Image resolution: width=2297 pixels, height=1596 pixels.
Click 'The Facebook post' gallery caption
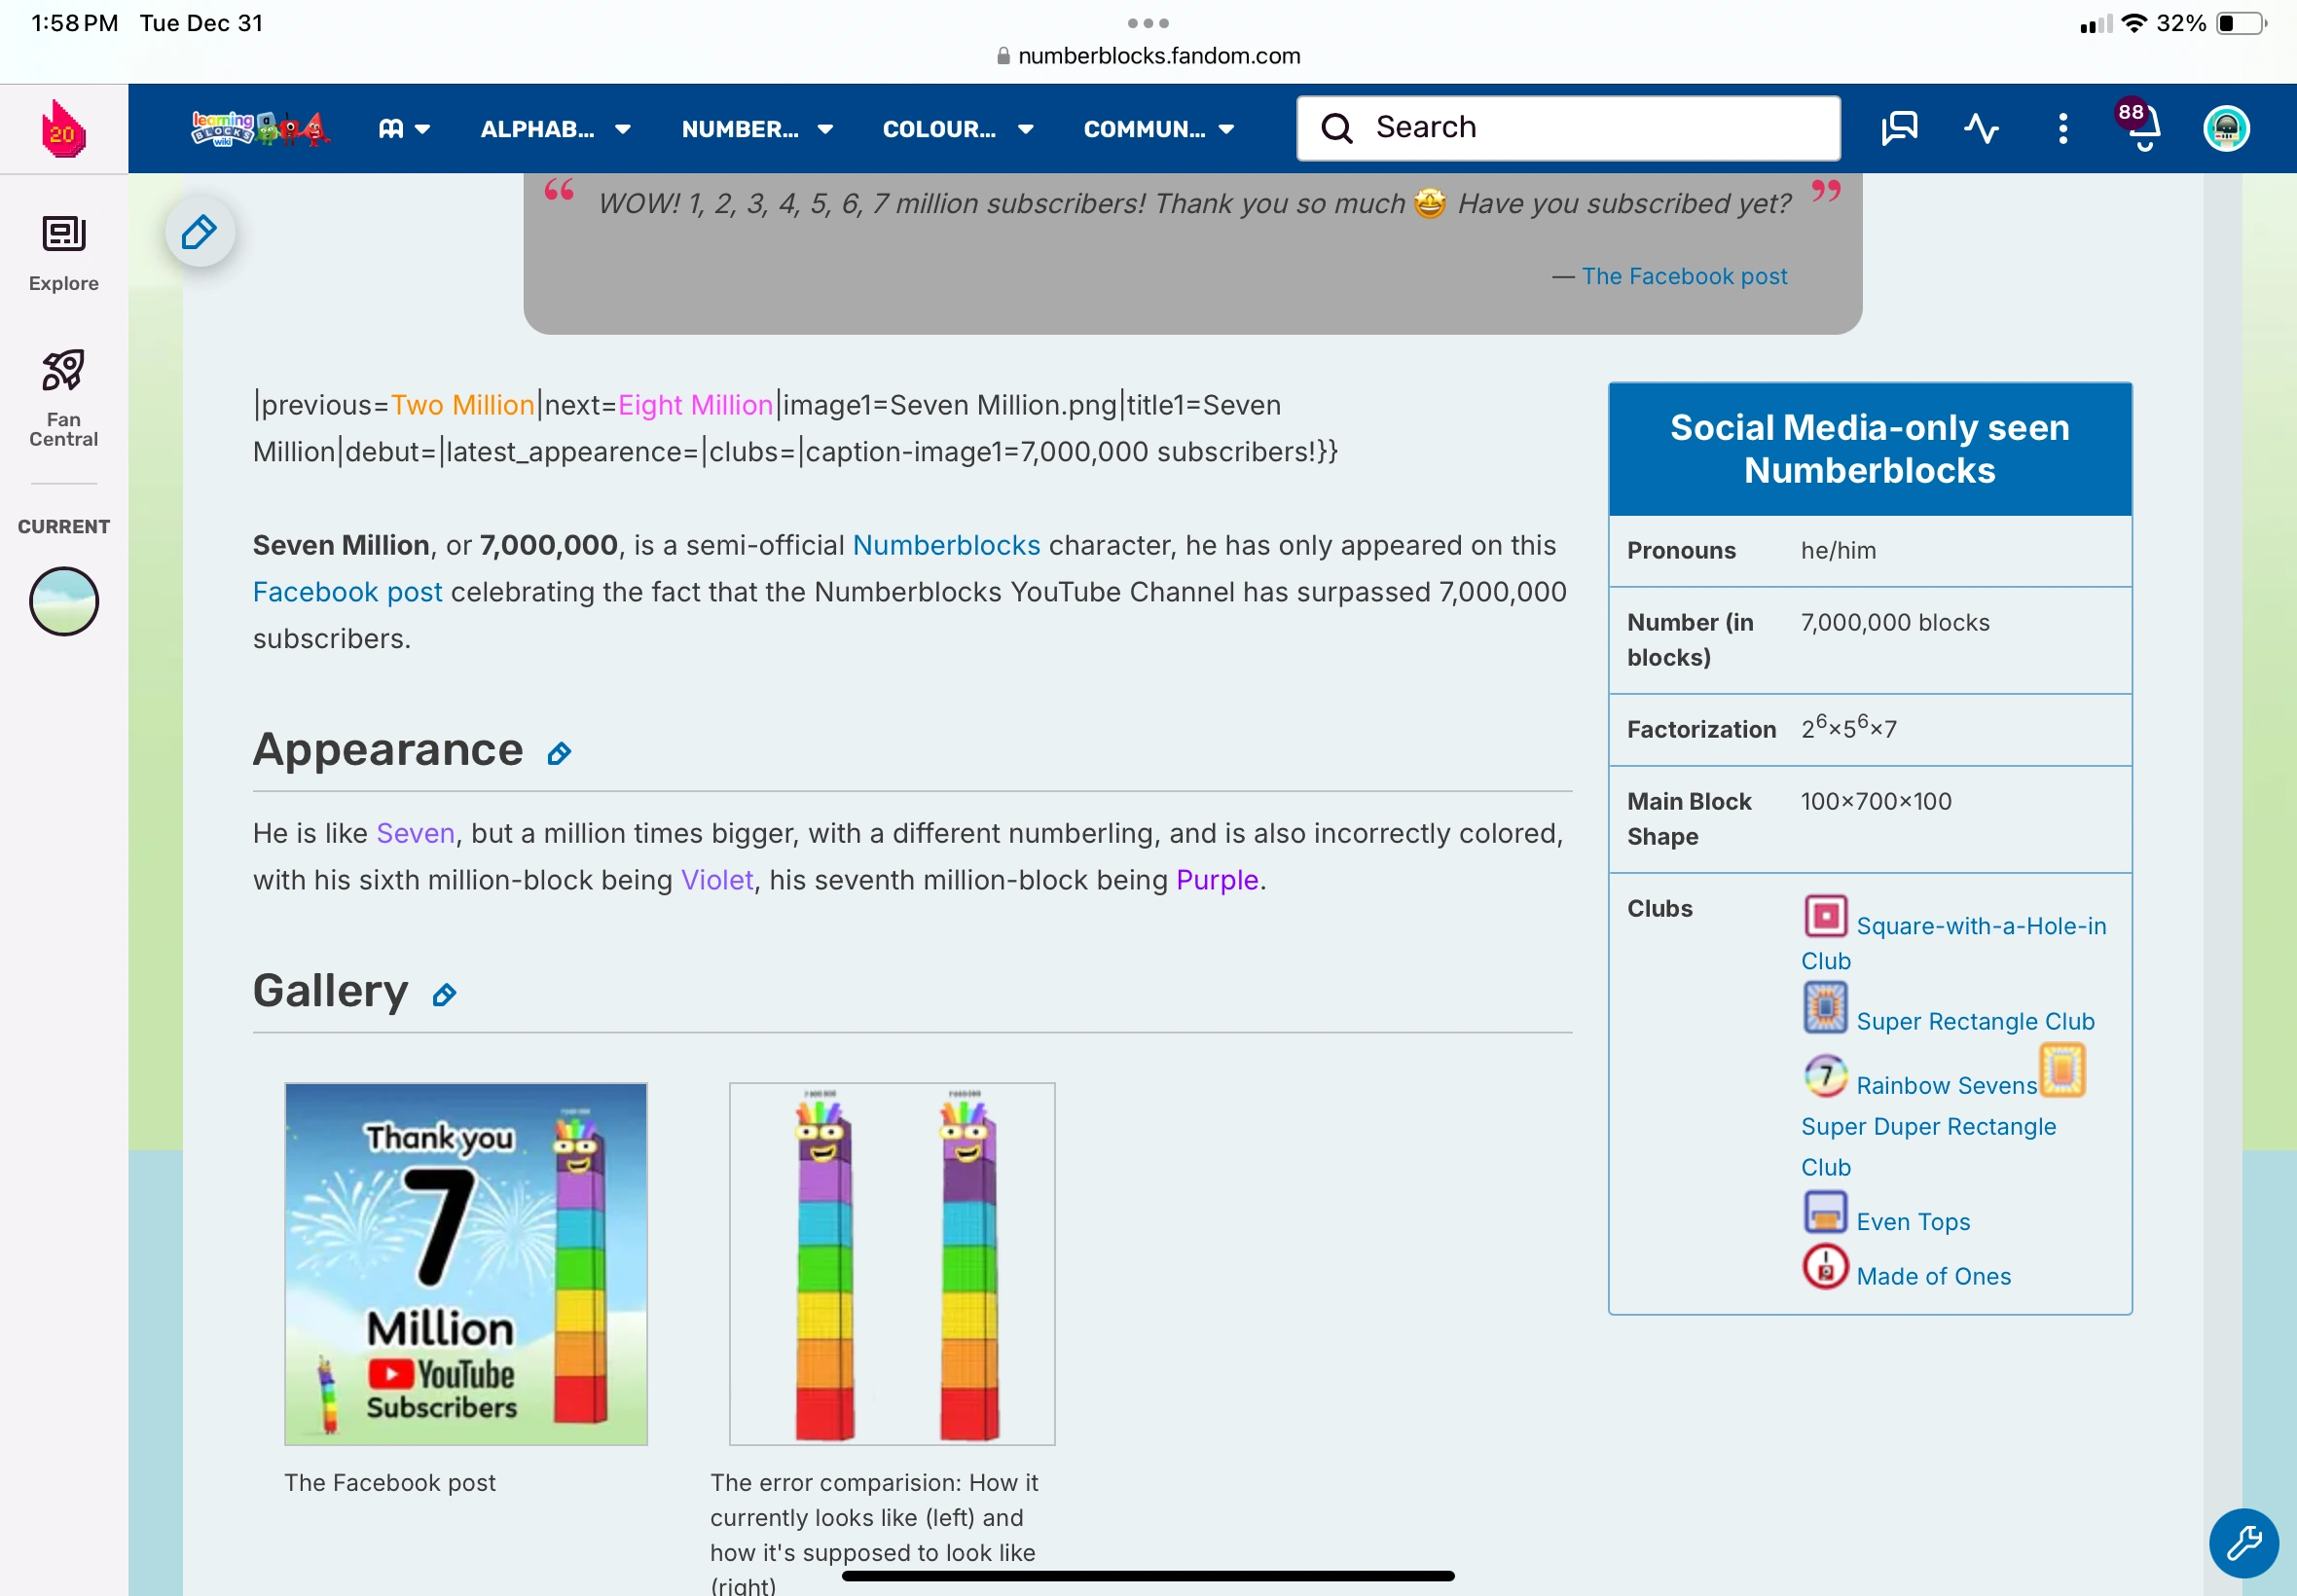[x=390, y=1482]
